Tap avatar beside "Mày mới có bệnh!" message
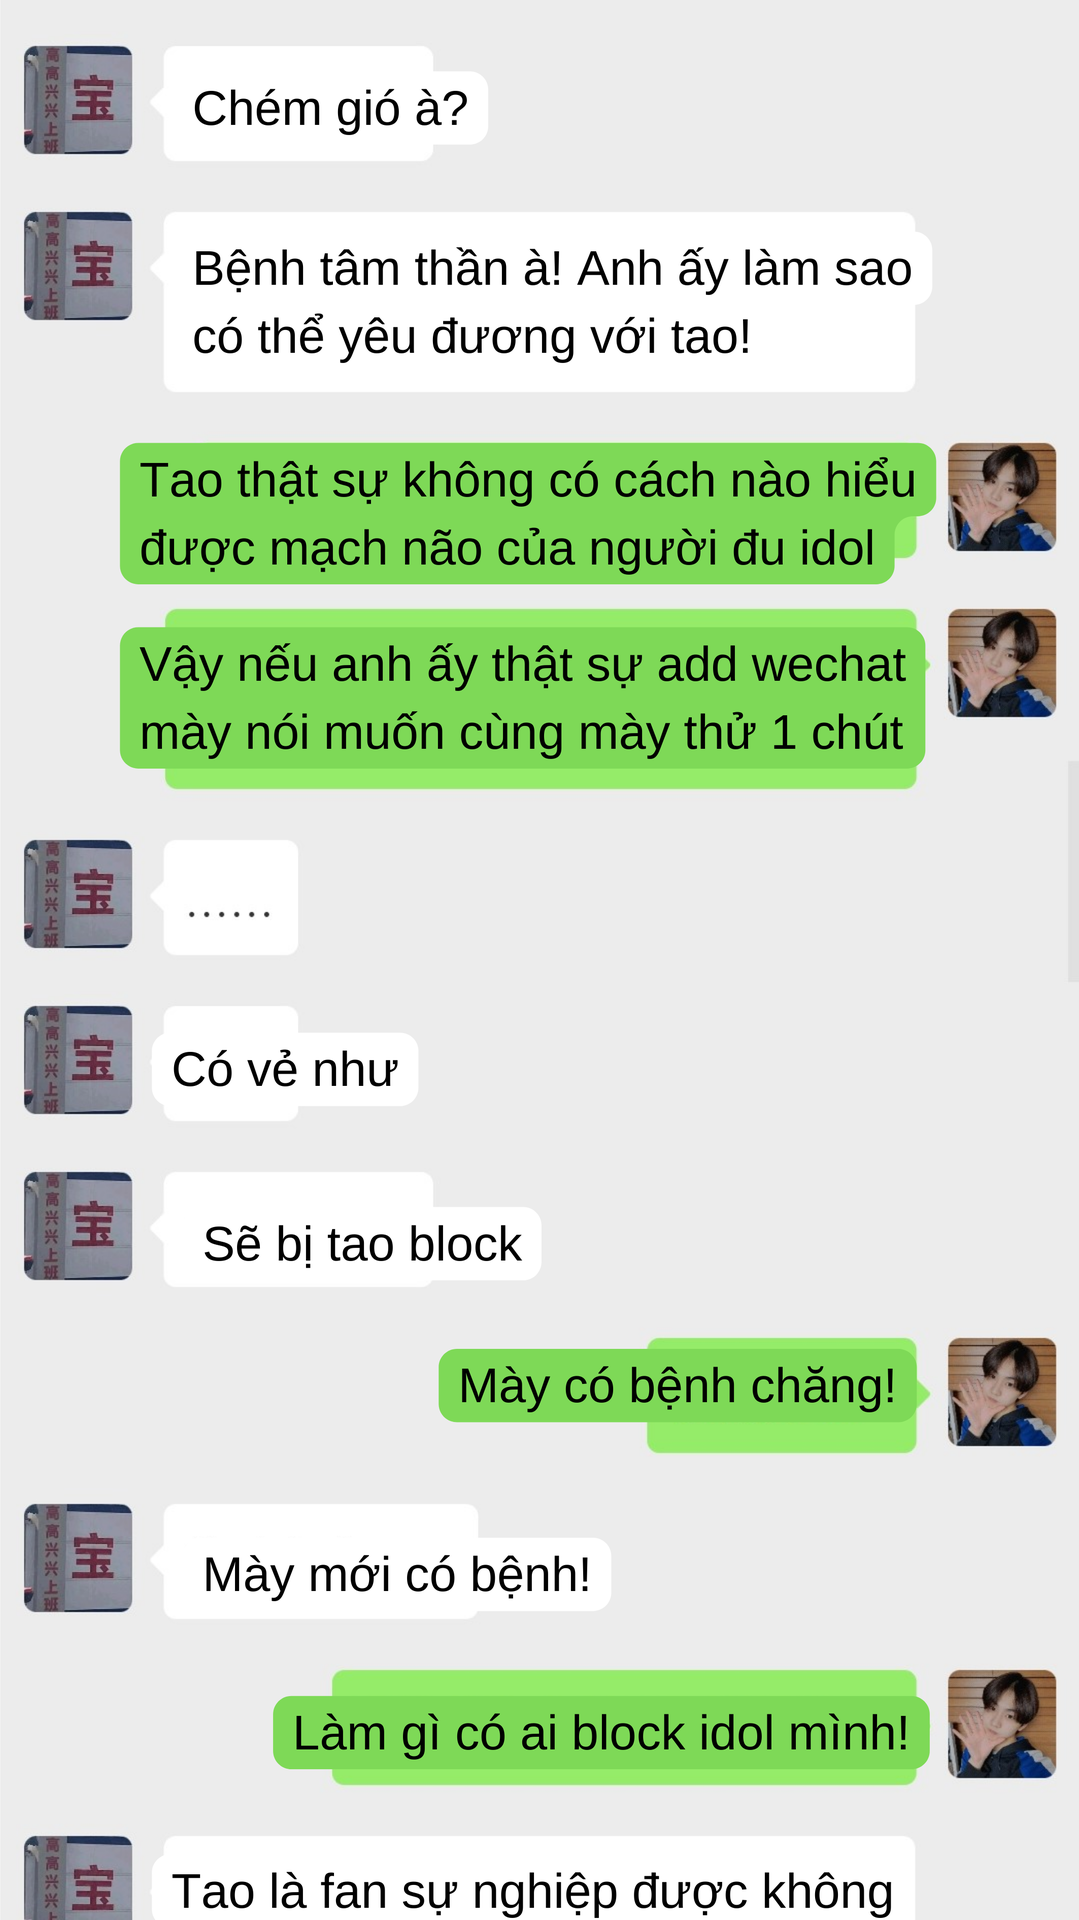The image size is (1079, 1920). [x=78, y=1558]
